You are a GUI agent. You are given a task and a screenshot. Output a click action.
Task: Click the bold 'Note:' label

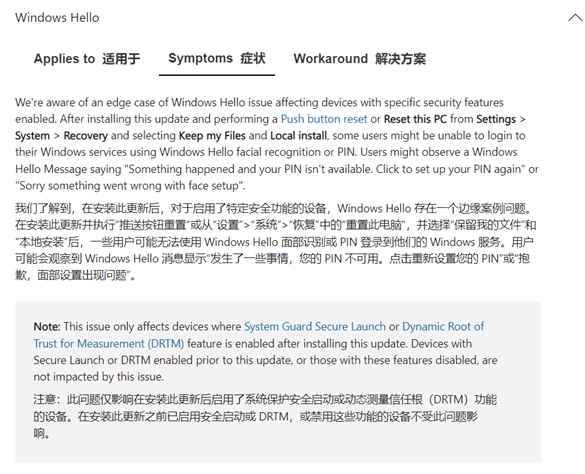47,326
